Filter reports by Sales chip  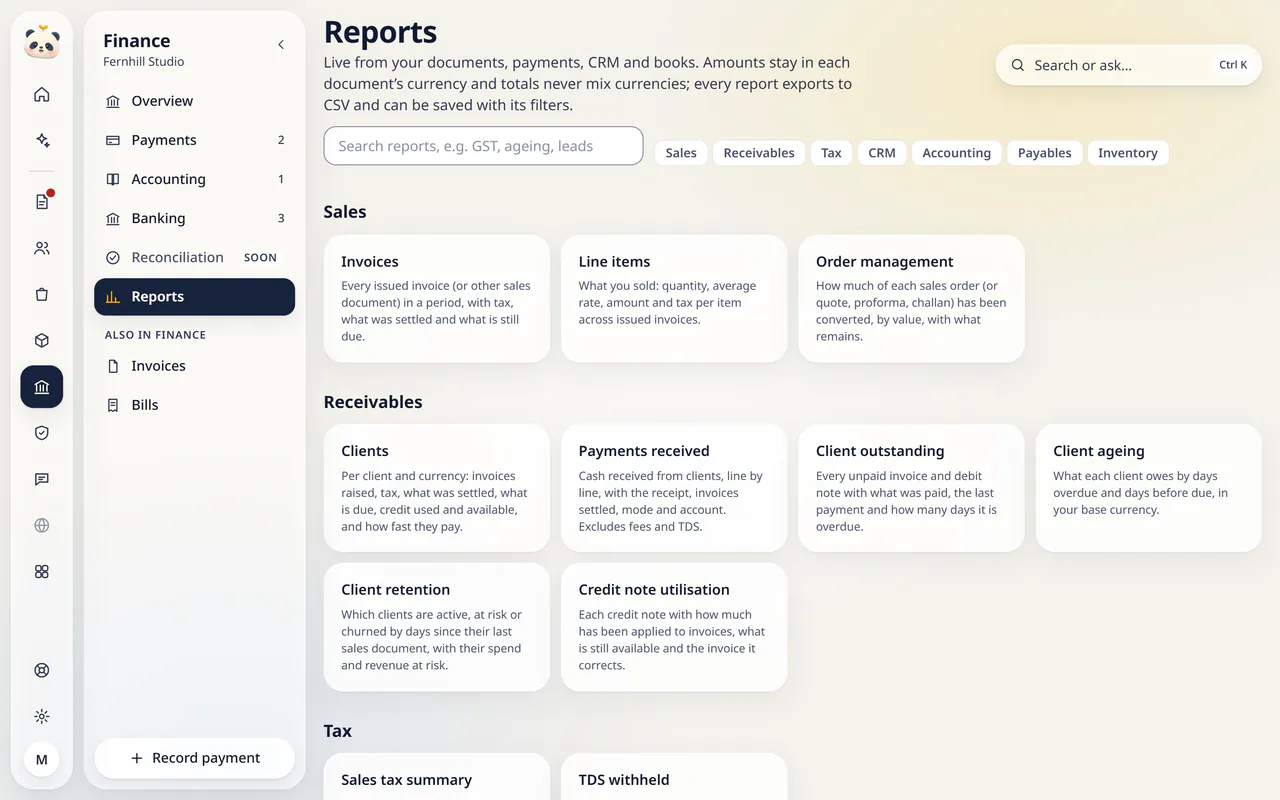click(681, 153)
